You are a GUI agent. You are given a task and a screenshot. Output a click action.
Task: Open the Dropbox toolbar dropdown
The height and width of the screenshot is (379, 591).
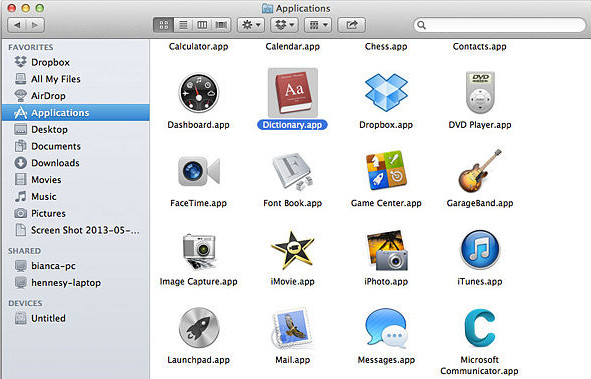click(285, 25)
